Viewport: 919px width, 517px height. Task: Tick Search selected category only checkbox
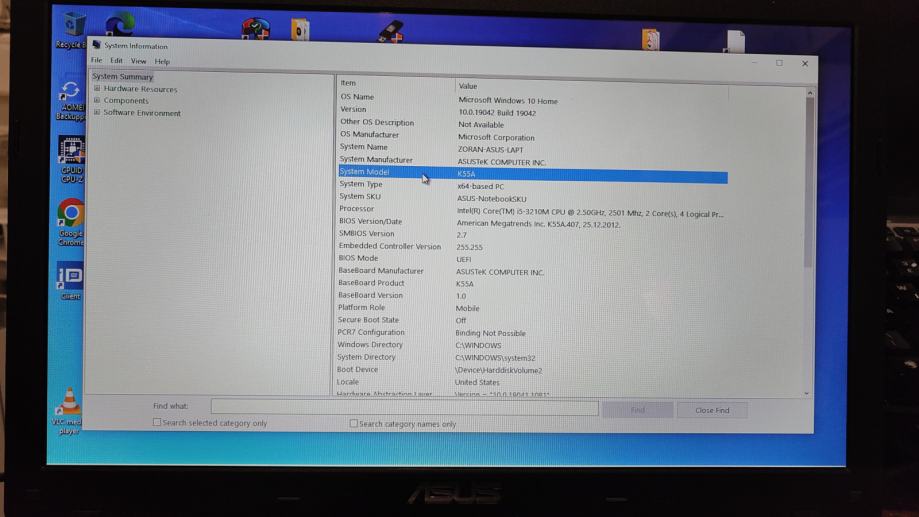pos(156,422)
